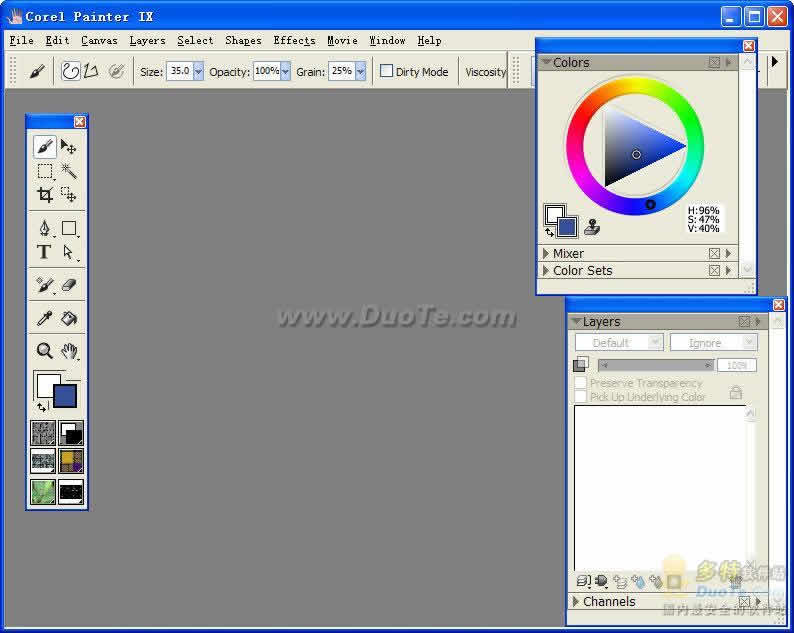Open the Layers menu
This screenshot has height=633, width=794.
pos(147,41)
